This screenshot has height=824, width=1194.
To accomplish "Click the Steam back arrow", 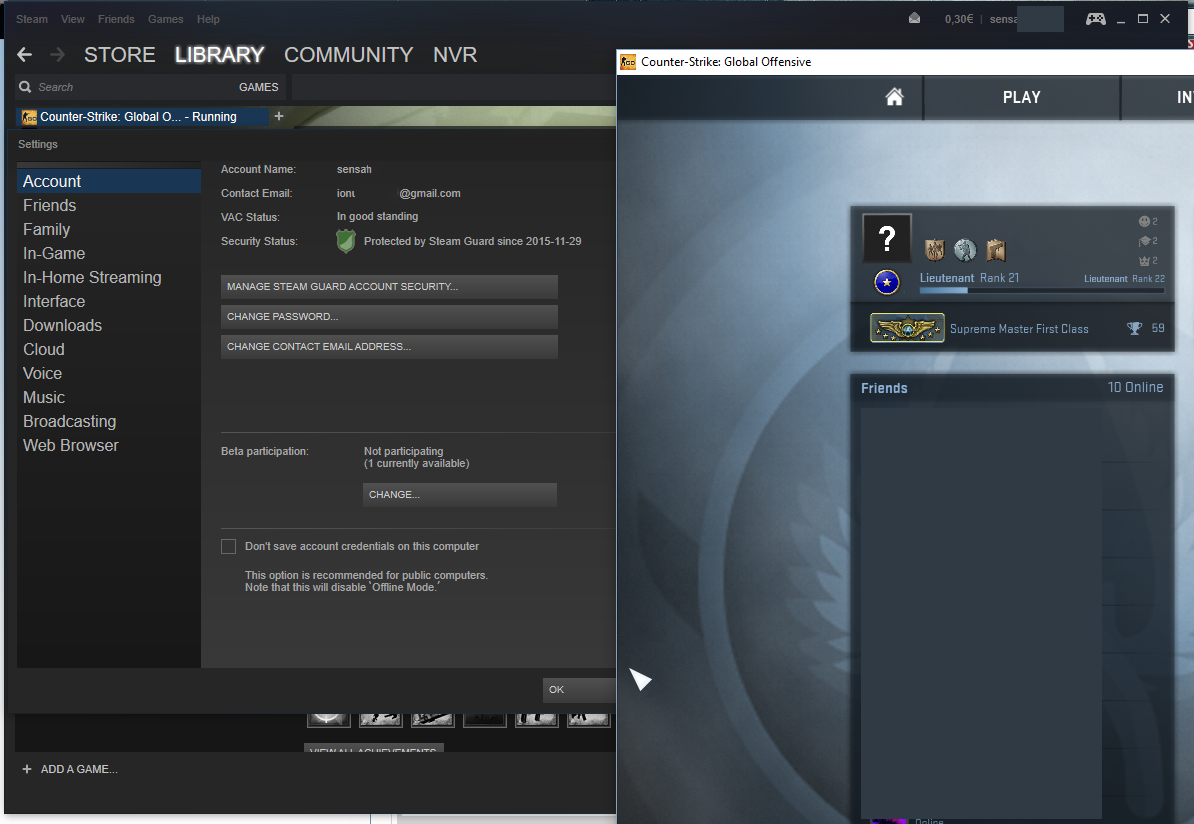I will coord(24,55).
